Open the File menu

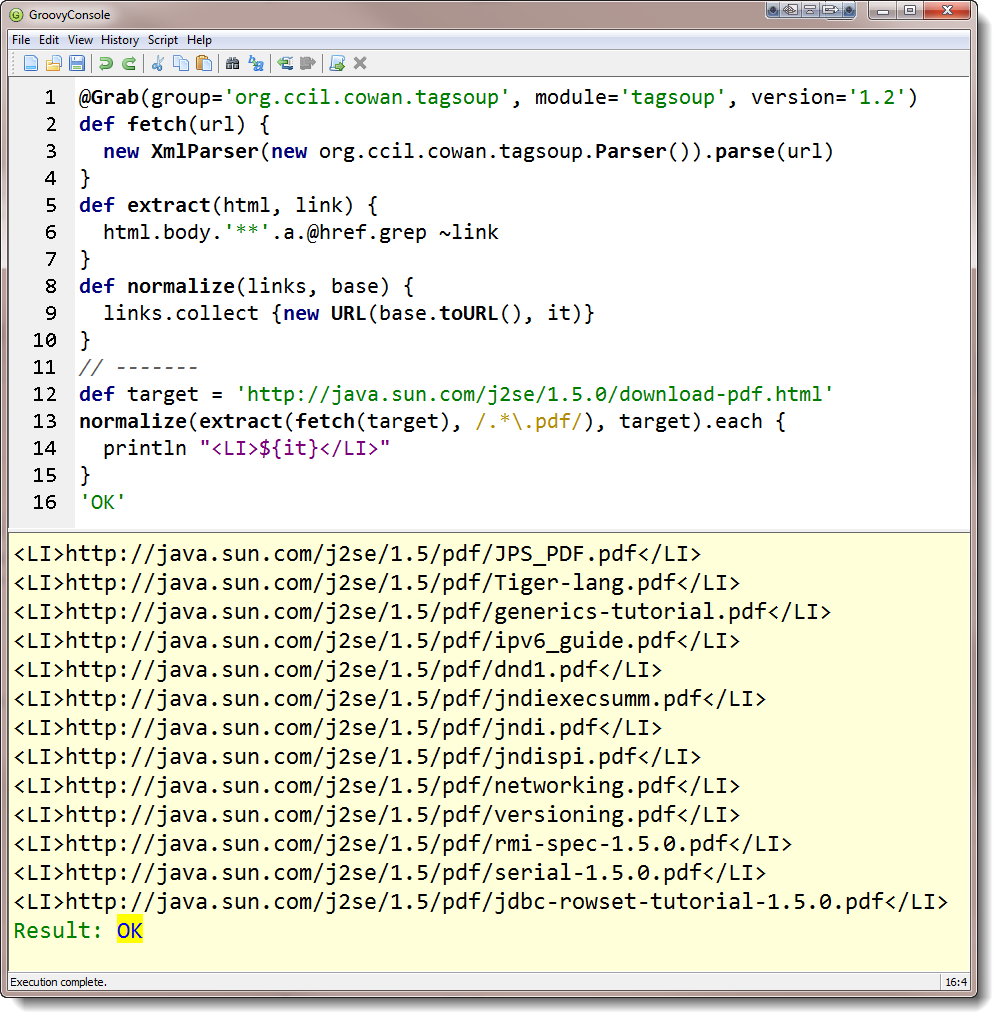pos(21,40)
